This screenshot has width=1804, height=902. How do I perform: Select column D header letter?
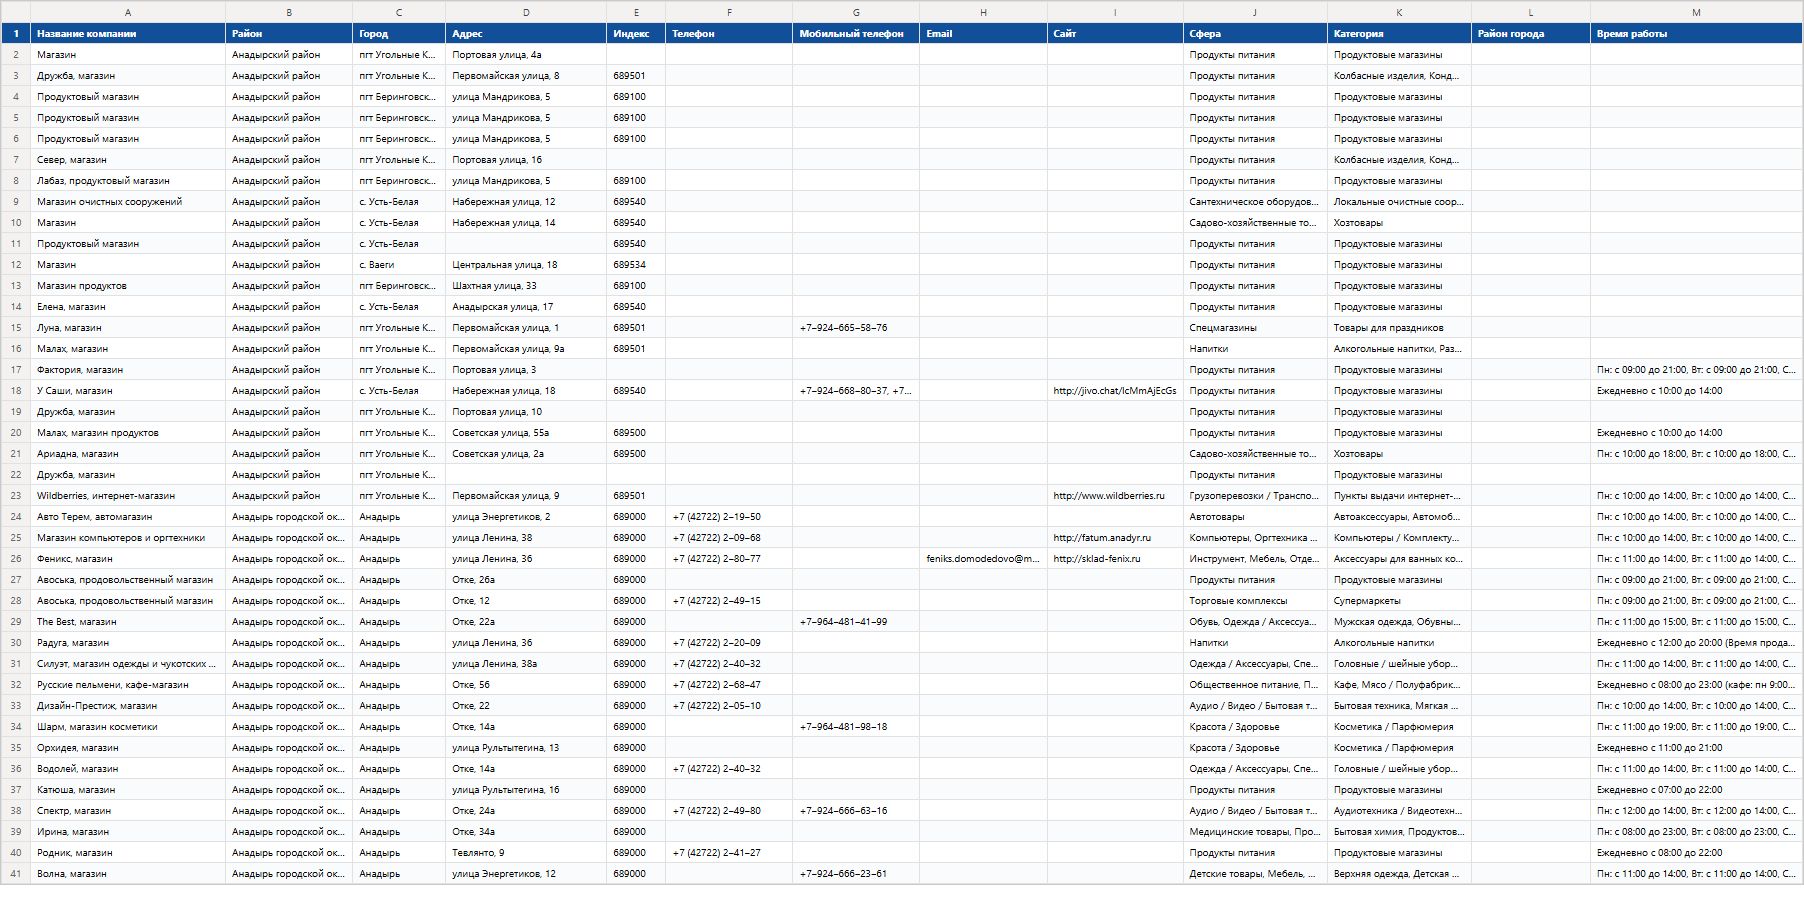(x=526, y=12)
